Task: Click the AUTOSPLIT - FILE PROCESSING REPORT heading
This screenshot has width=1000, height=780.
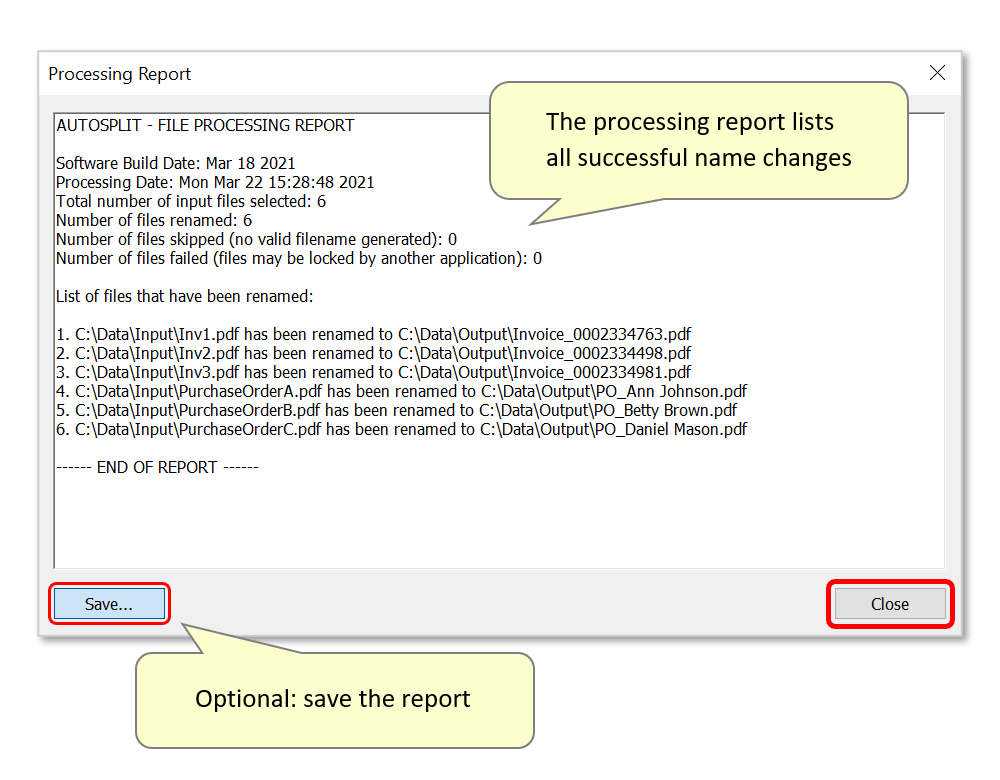Action: (x=205, y=125)
